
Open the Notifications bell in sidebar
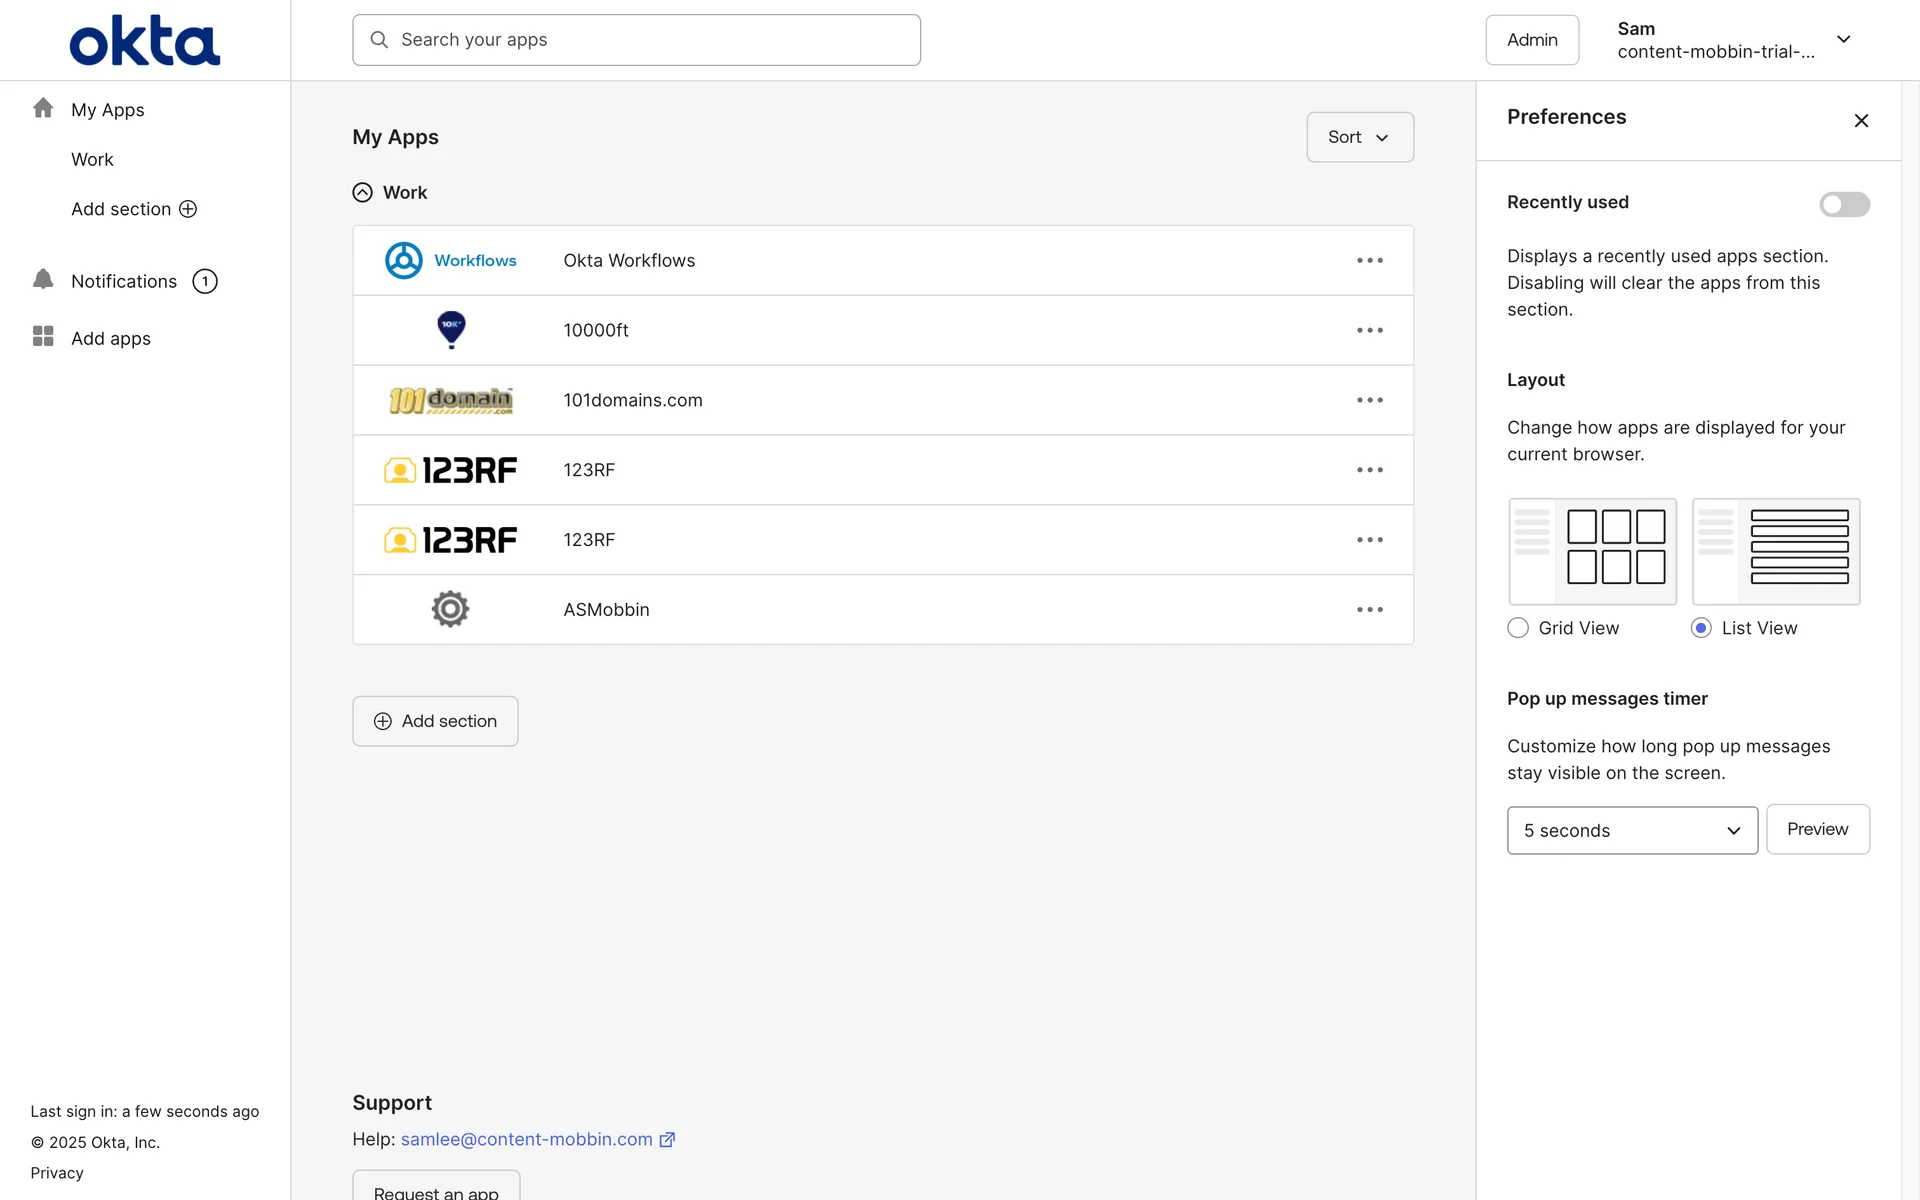click(x=43, y=280)
